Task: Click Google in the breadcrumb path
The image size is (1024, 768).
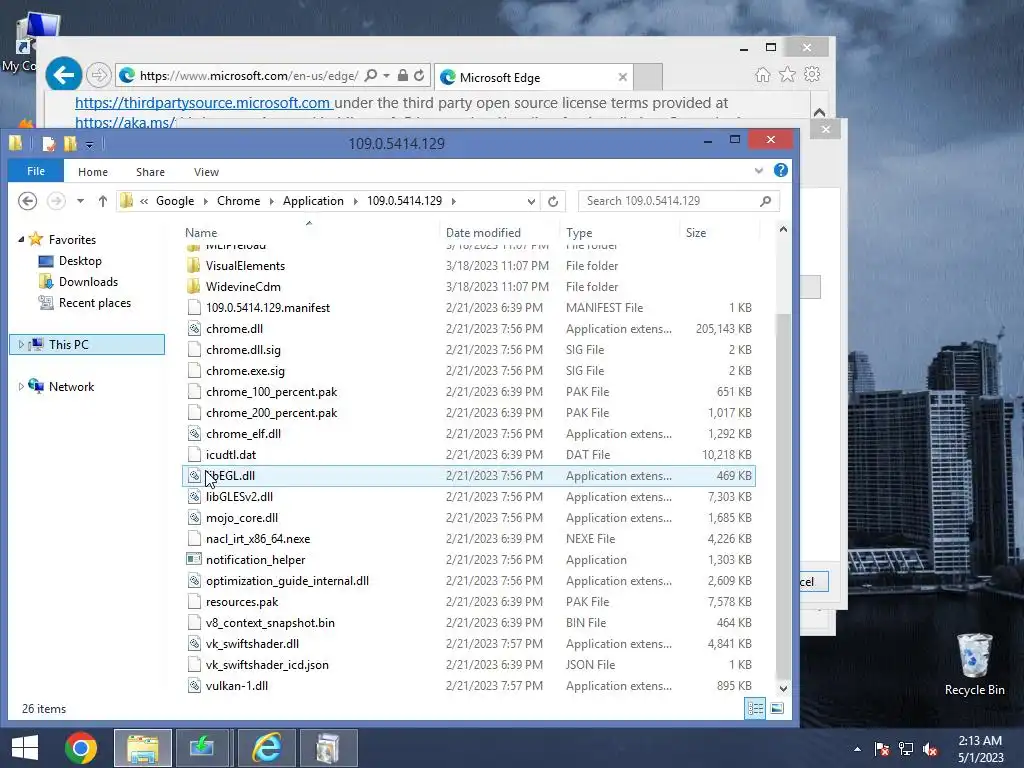Action: click(x=175, y=201)
